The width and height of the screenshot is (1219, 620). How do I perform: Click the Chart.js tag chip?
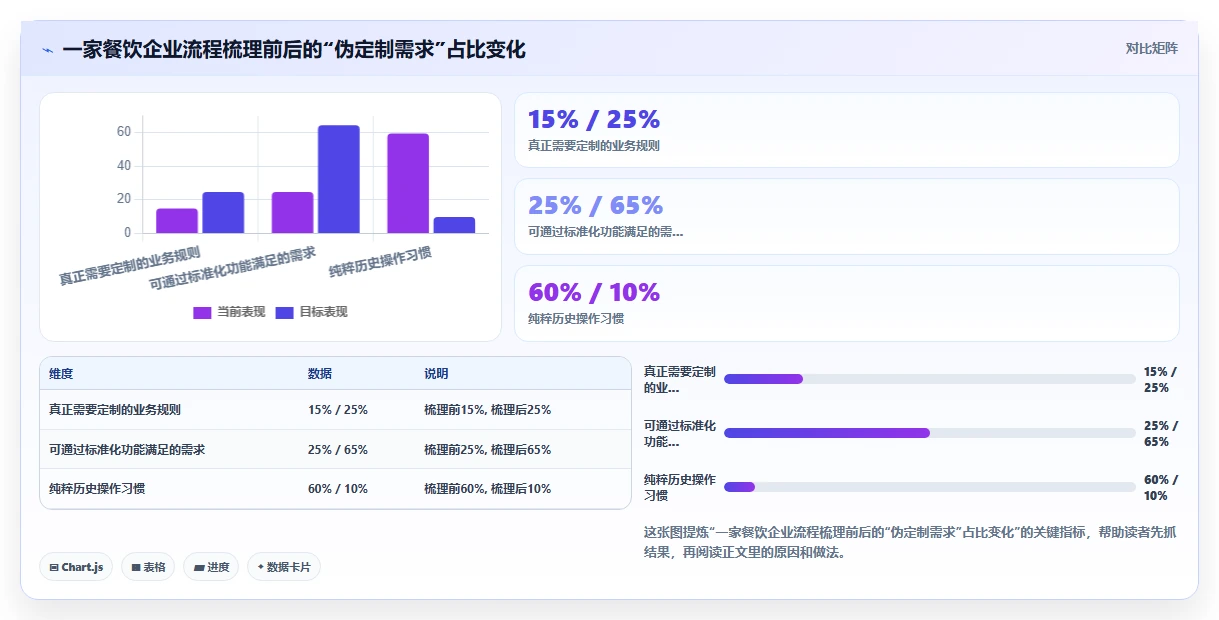77,567
